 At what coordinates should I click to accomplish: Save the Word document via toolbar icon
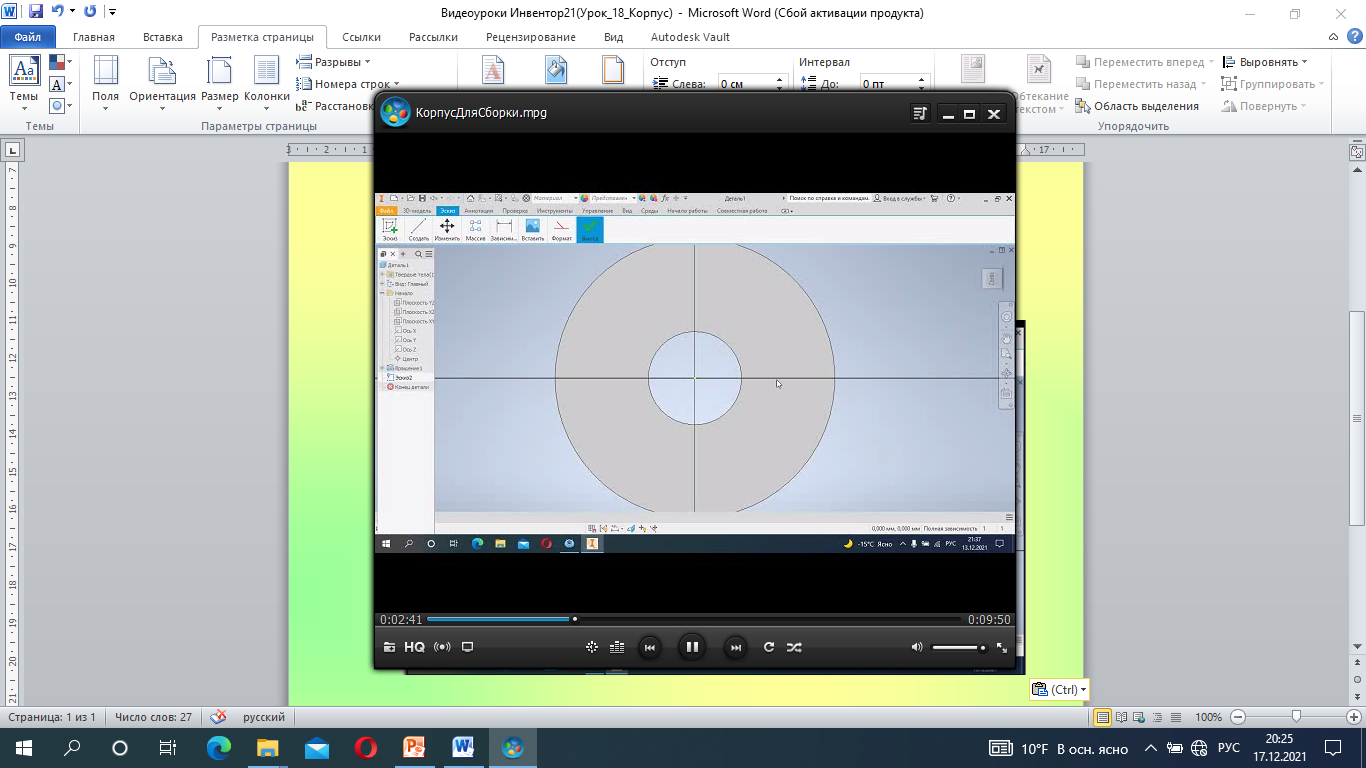click(x=36, y=12)
